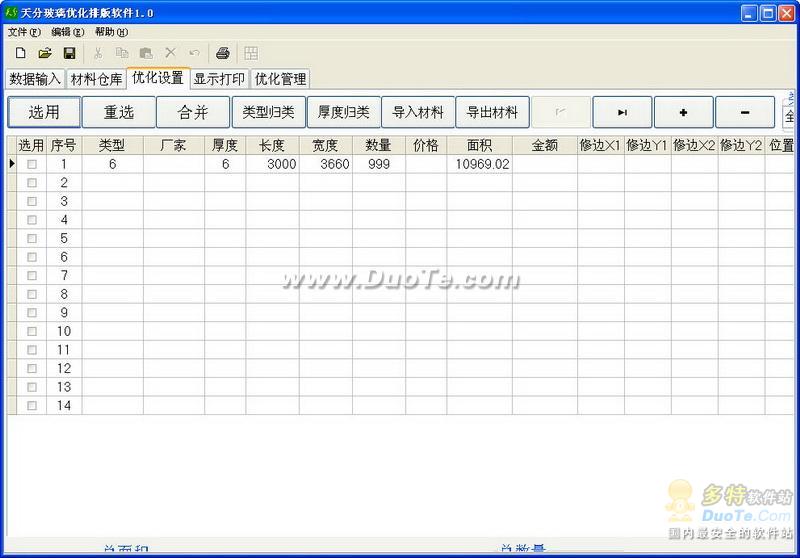Tick the 选用 checkbox in row 2
800x558 pixels.
click(x=32, y=183)
